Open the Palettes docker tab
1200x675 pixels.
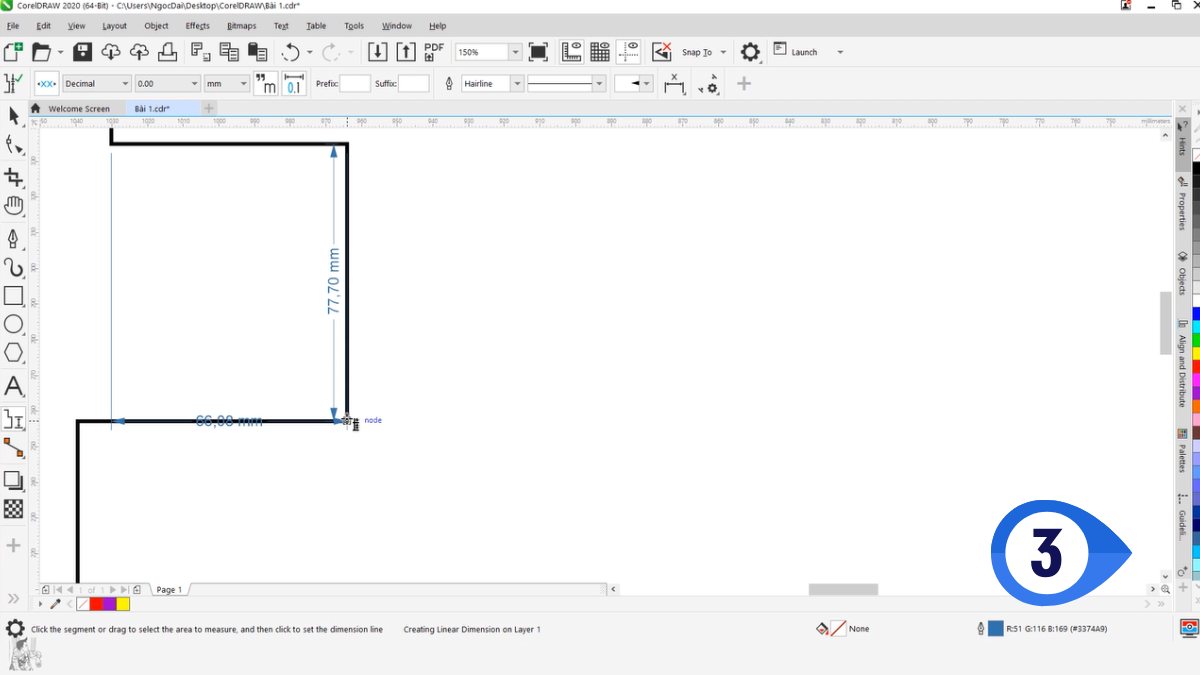coord(1182,451)
